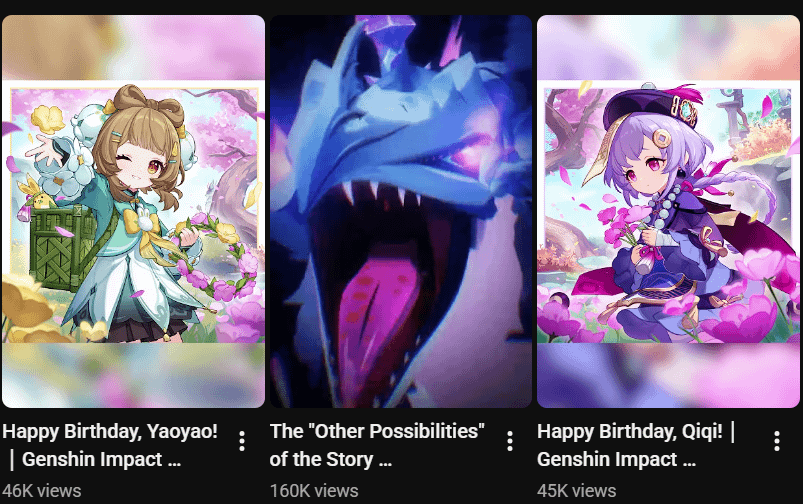Open more options for Qiqi birthday video
This screenshot has height=504, width=803.
click(777, 441)
